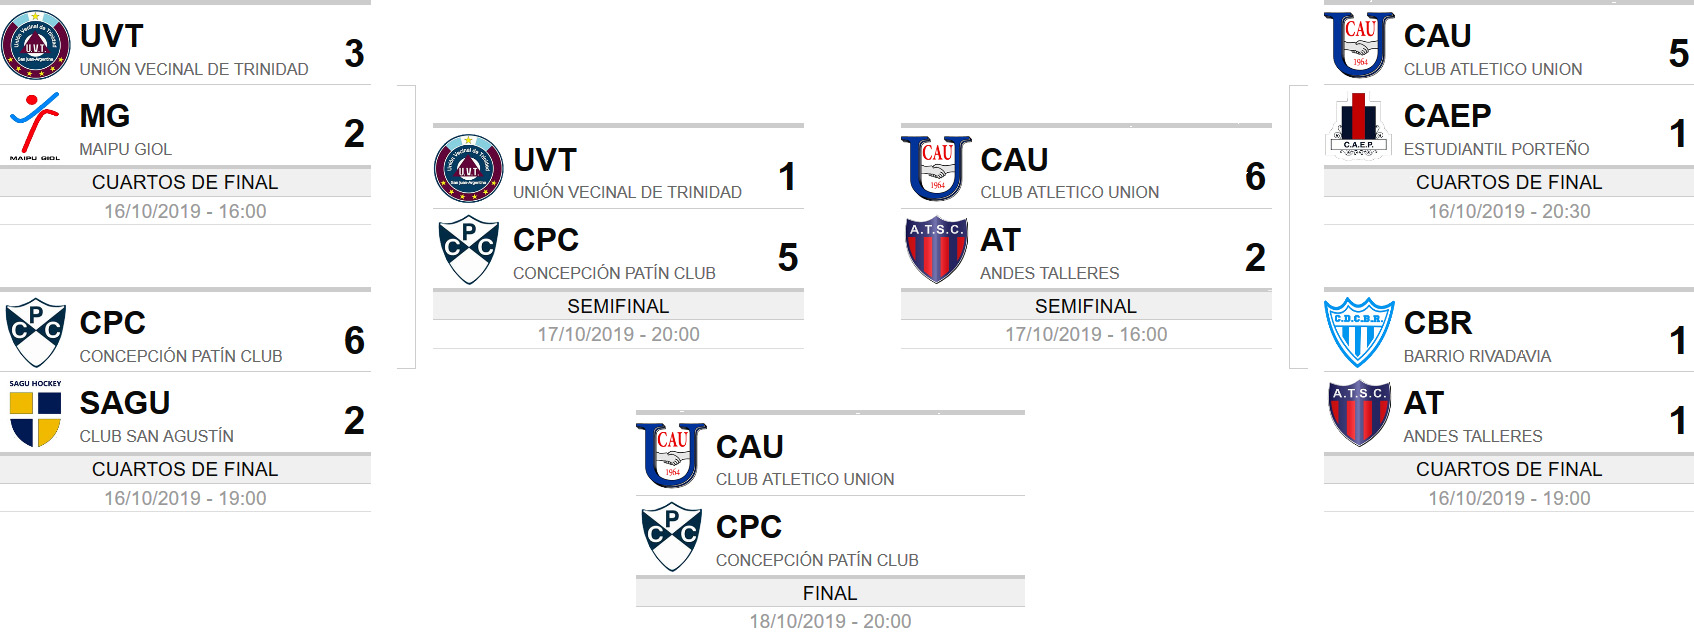Select the final date 18/10/2019 - 20:00
Viewport: 1694px width, 635px height.
pyautogui.click(x=830, y=621)
